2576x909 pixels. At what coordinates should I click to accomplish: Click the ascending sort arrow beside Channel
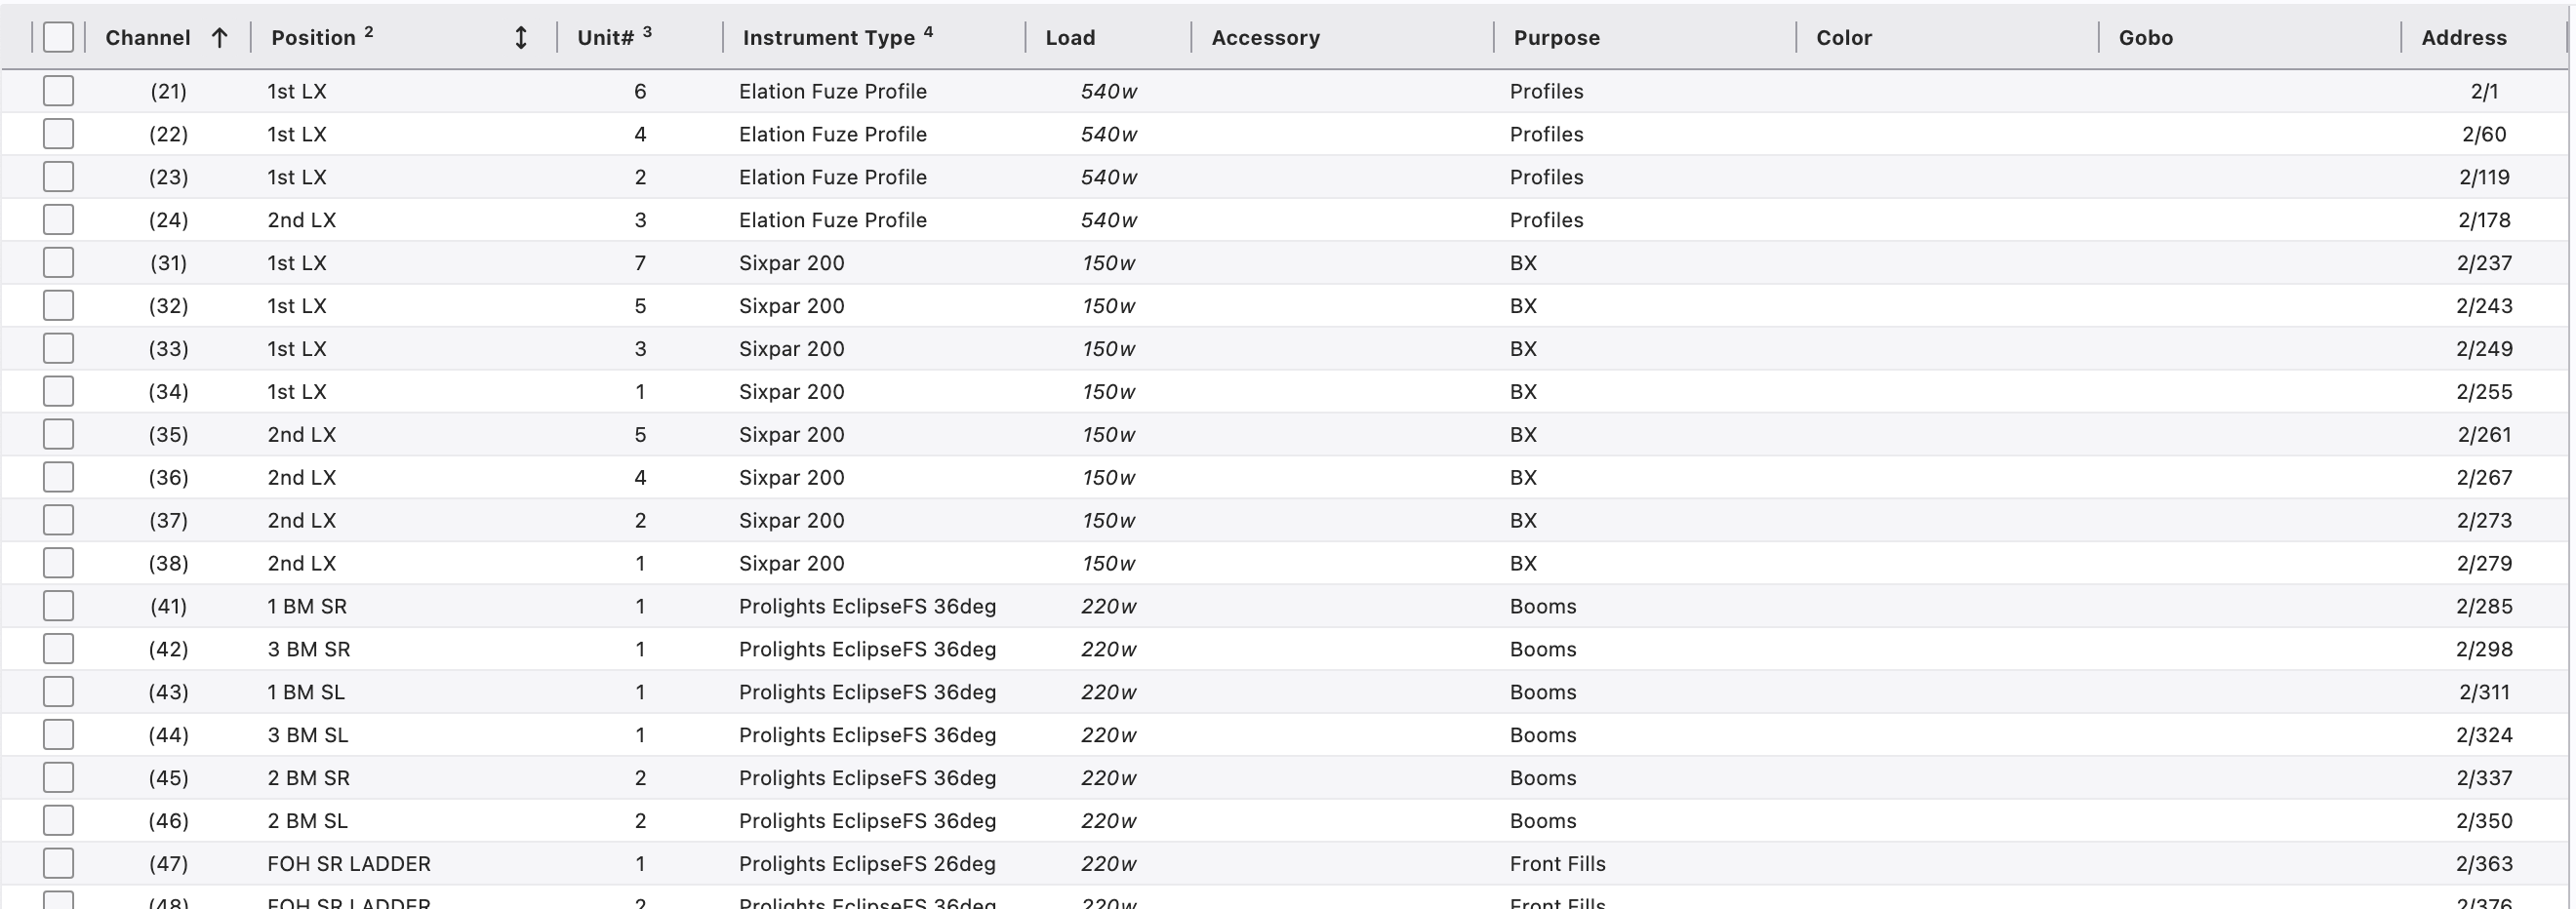click(219, 38)
